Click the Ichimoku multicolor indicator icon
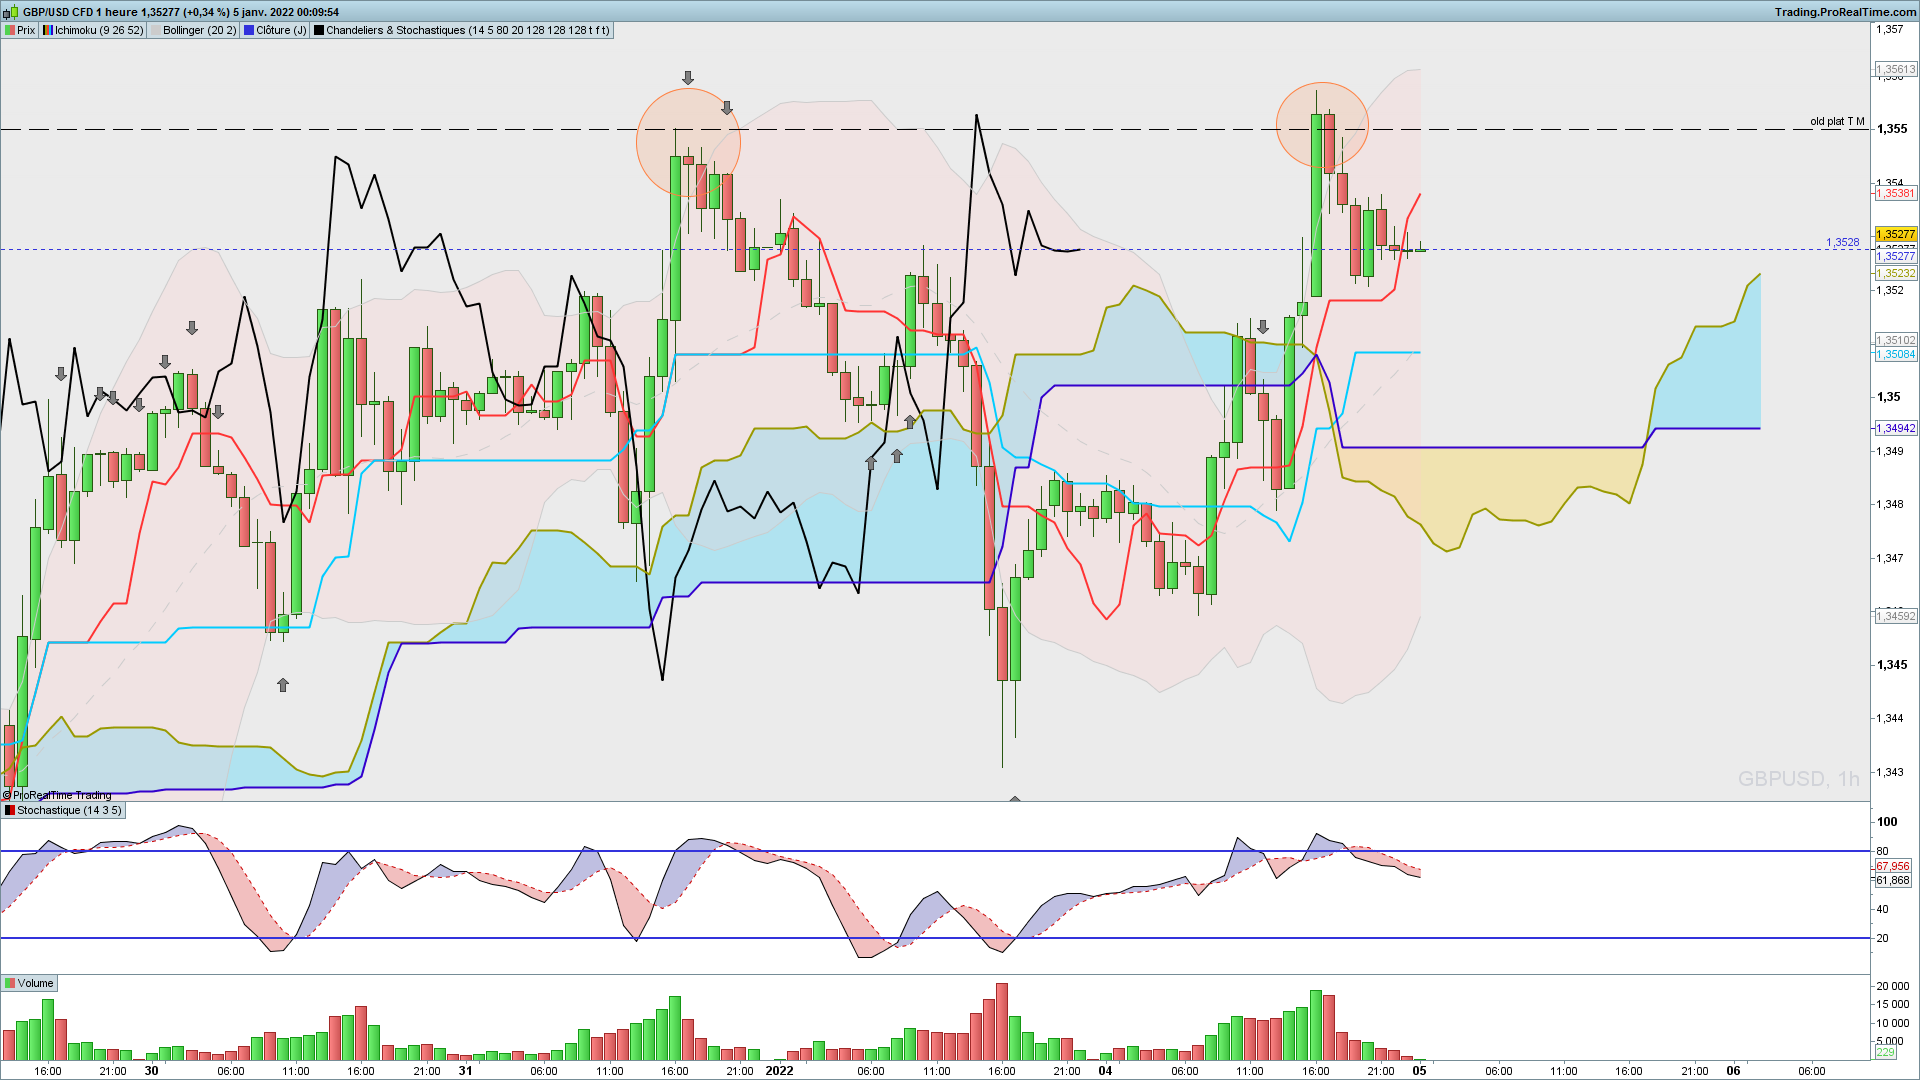Screen dimensions: 1920x1080 (48, 30)
